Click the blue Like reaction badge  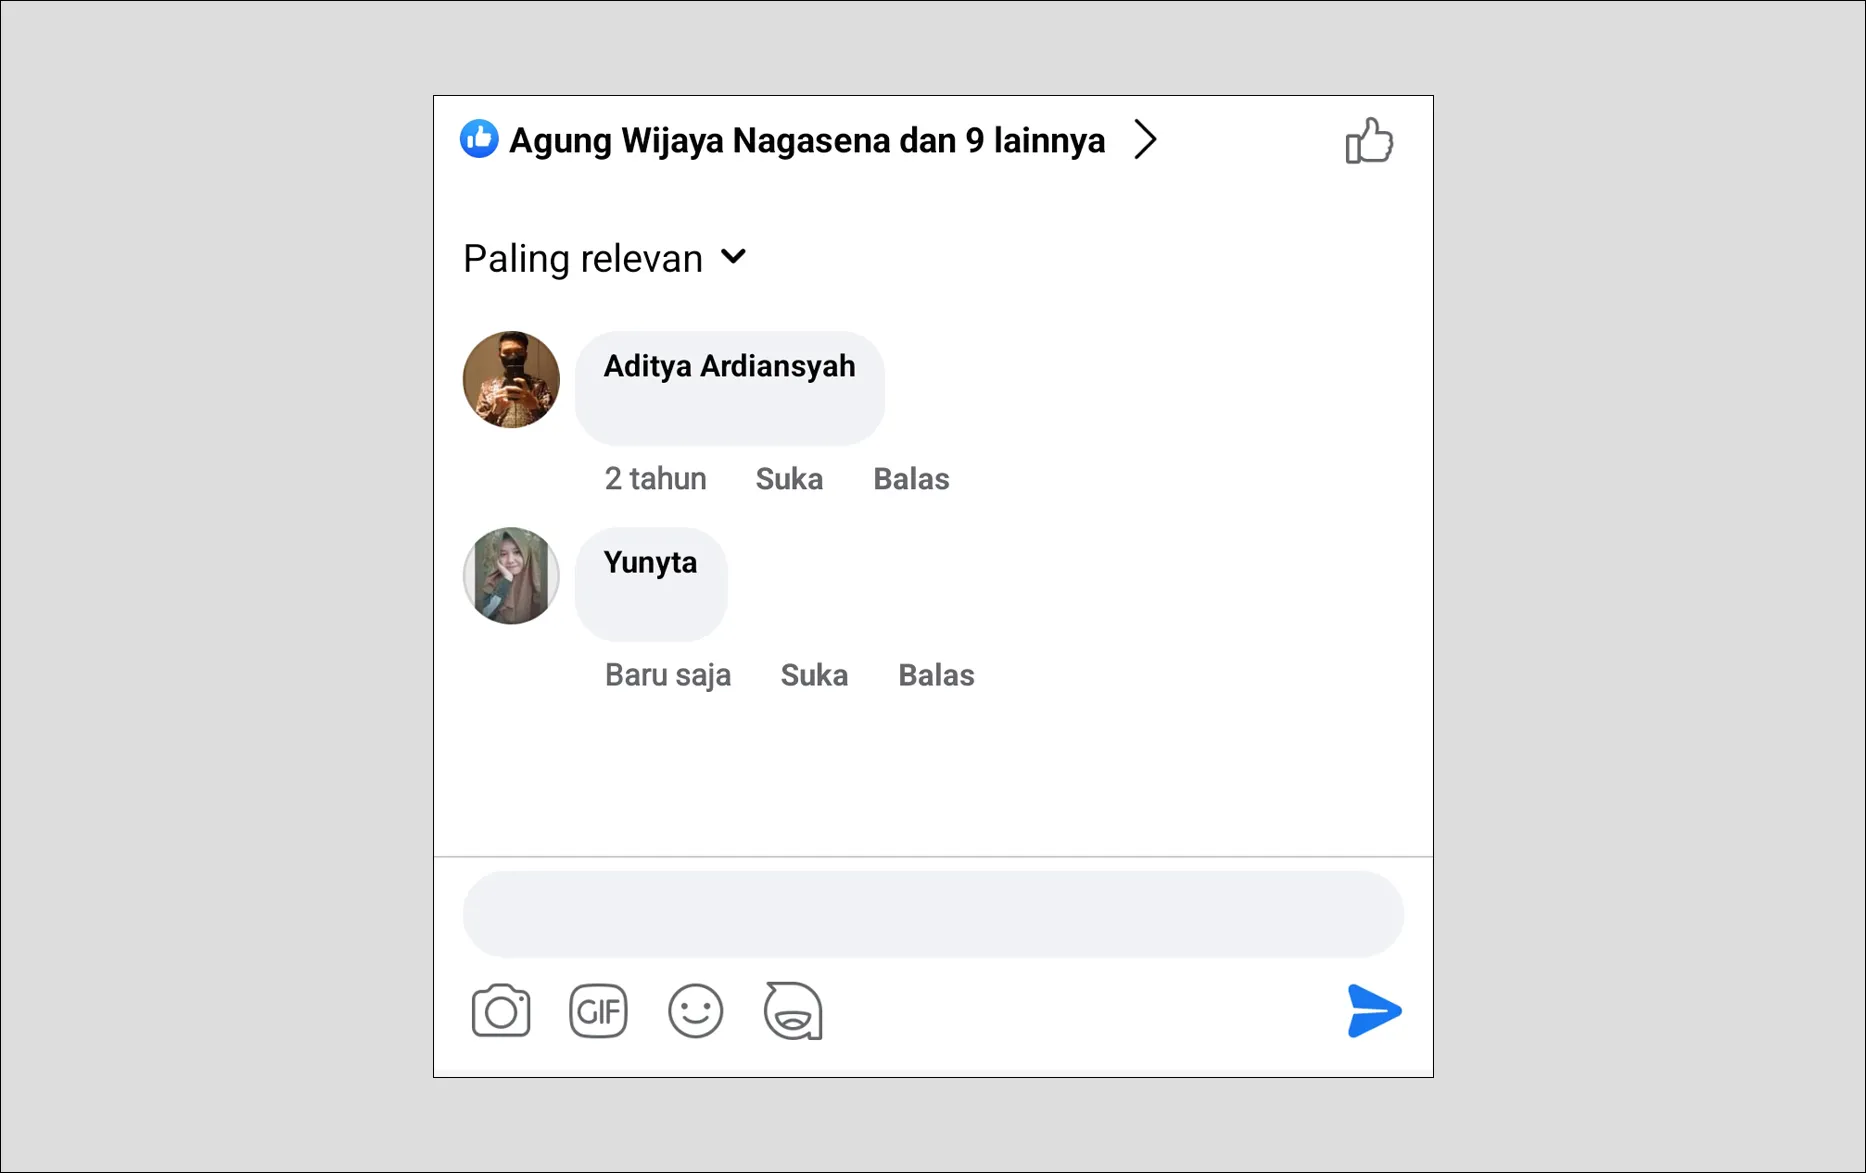point(479,139)
